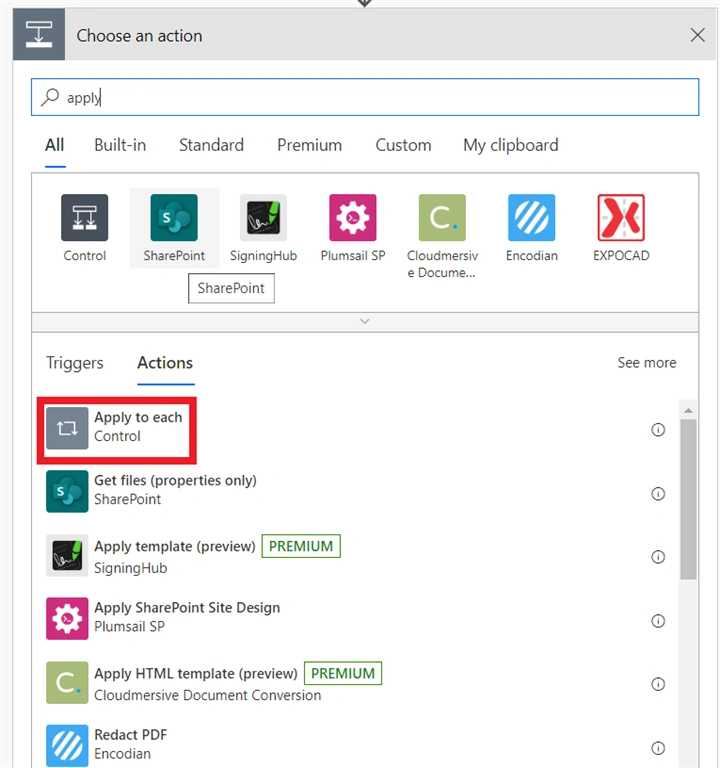Click the actions list scrollbar

click(x=688, y=499)
